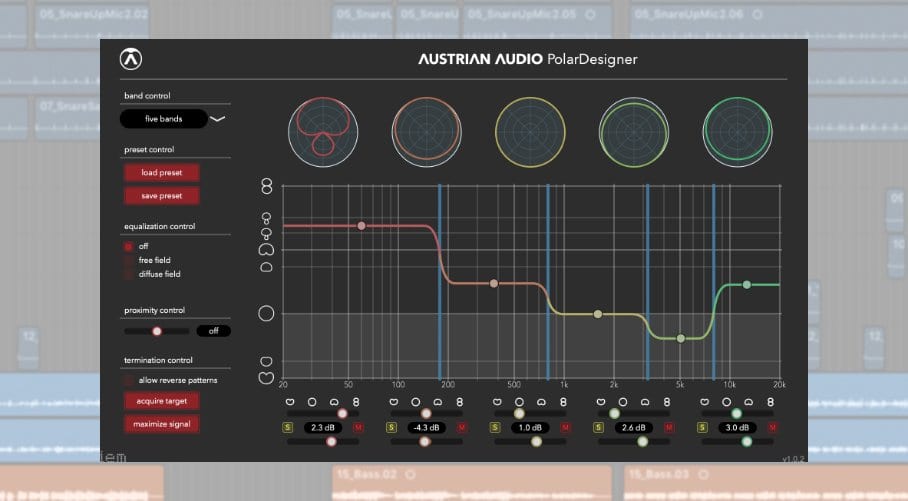This screenshot has width=908, height=501.
Task: Select omni pattern icon for the -4.3 dB band
Action: point(416,401)
